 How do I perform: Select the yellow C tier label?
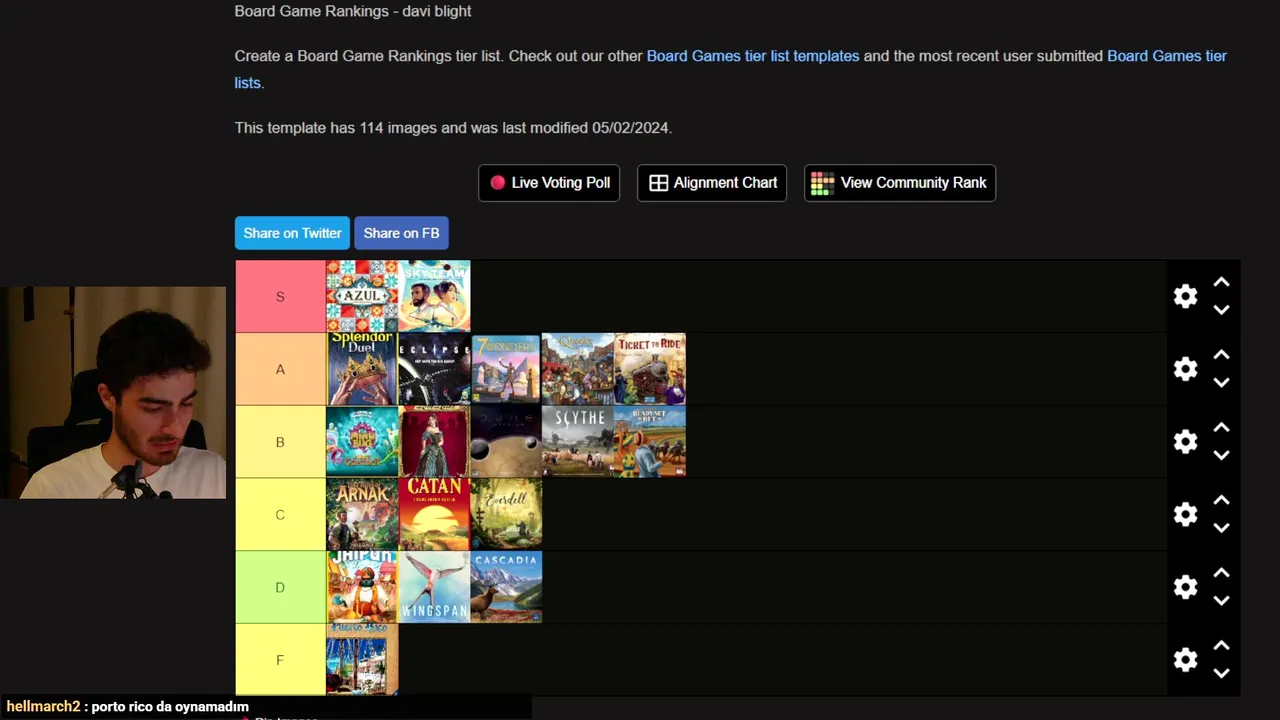(x=280, y=514)
